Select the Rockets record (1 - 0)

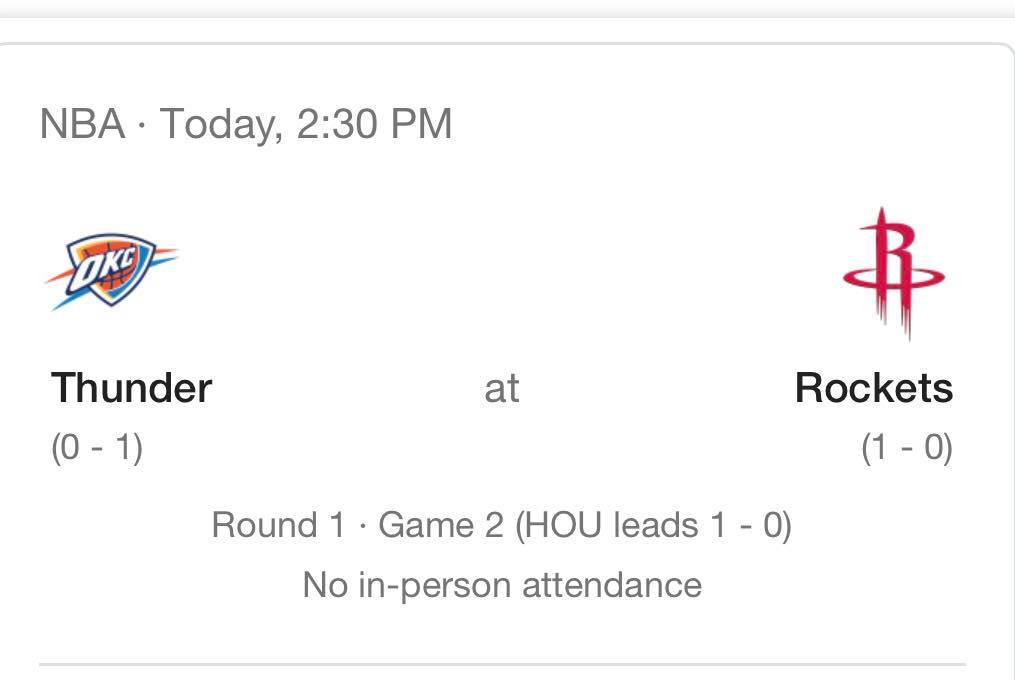point(907,448)
